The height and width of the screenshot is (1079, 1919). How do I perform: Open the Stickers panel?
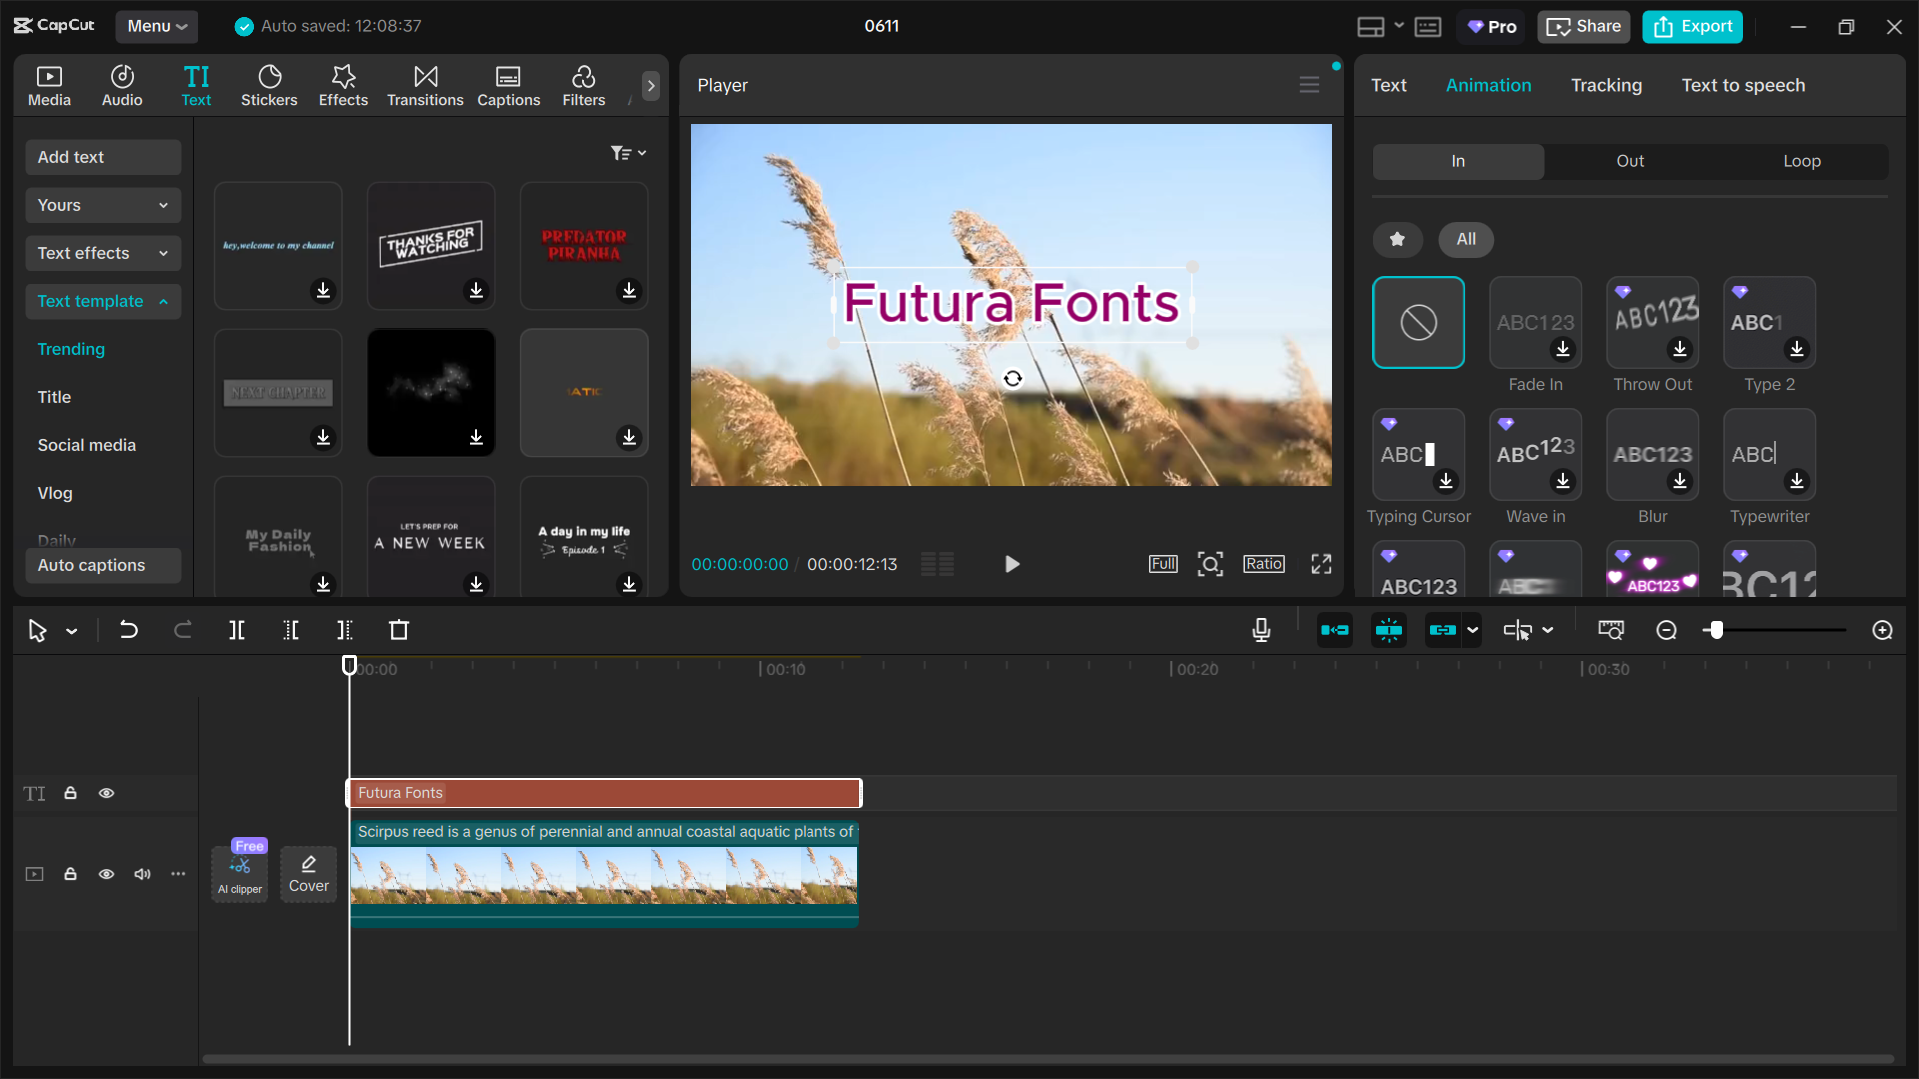click(x=269, y=85)
